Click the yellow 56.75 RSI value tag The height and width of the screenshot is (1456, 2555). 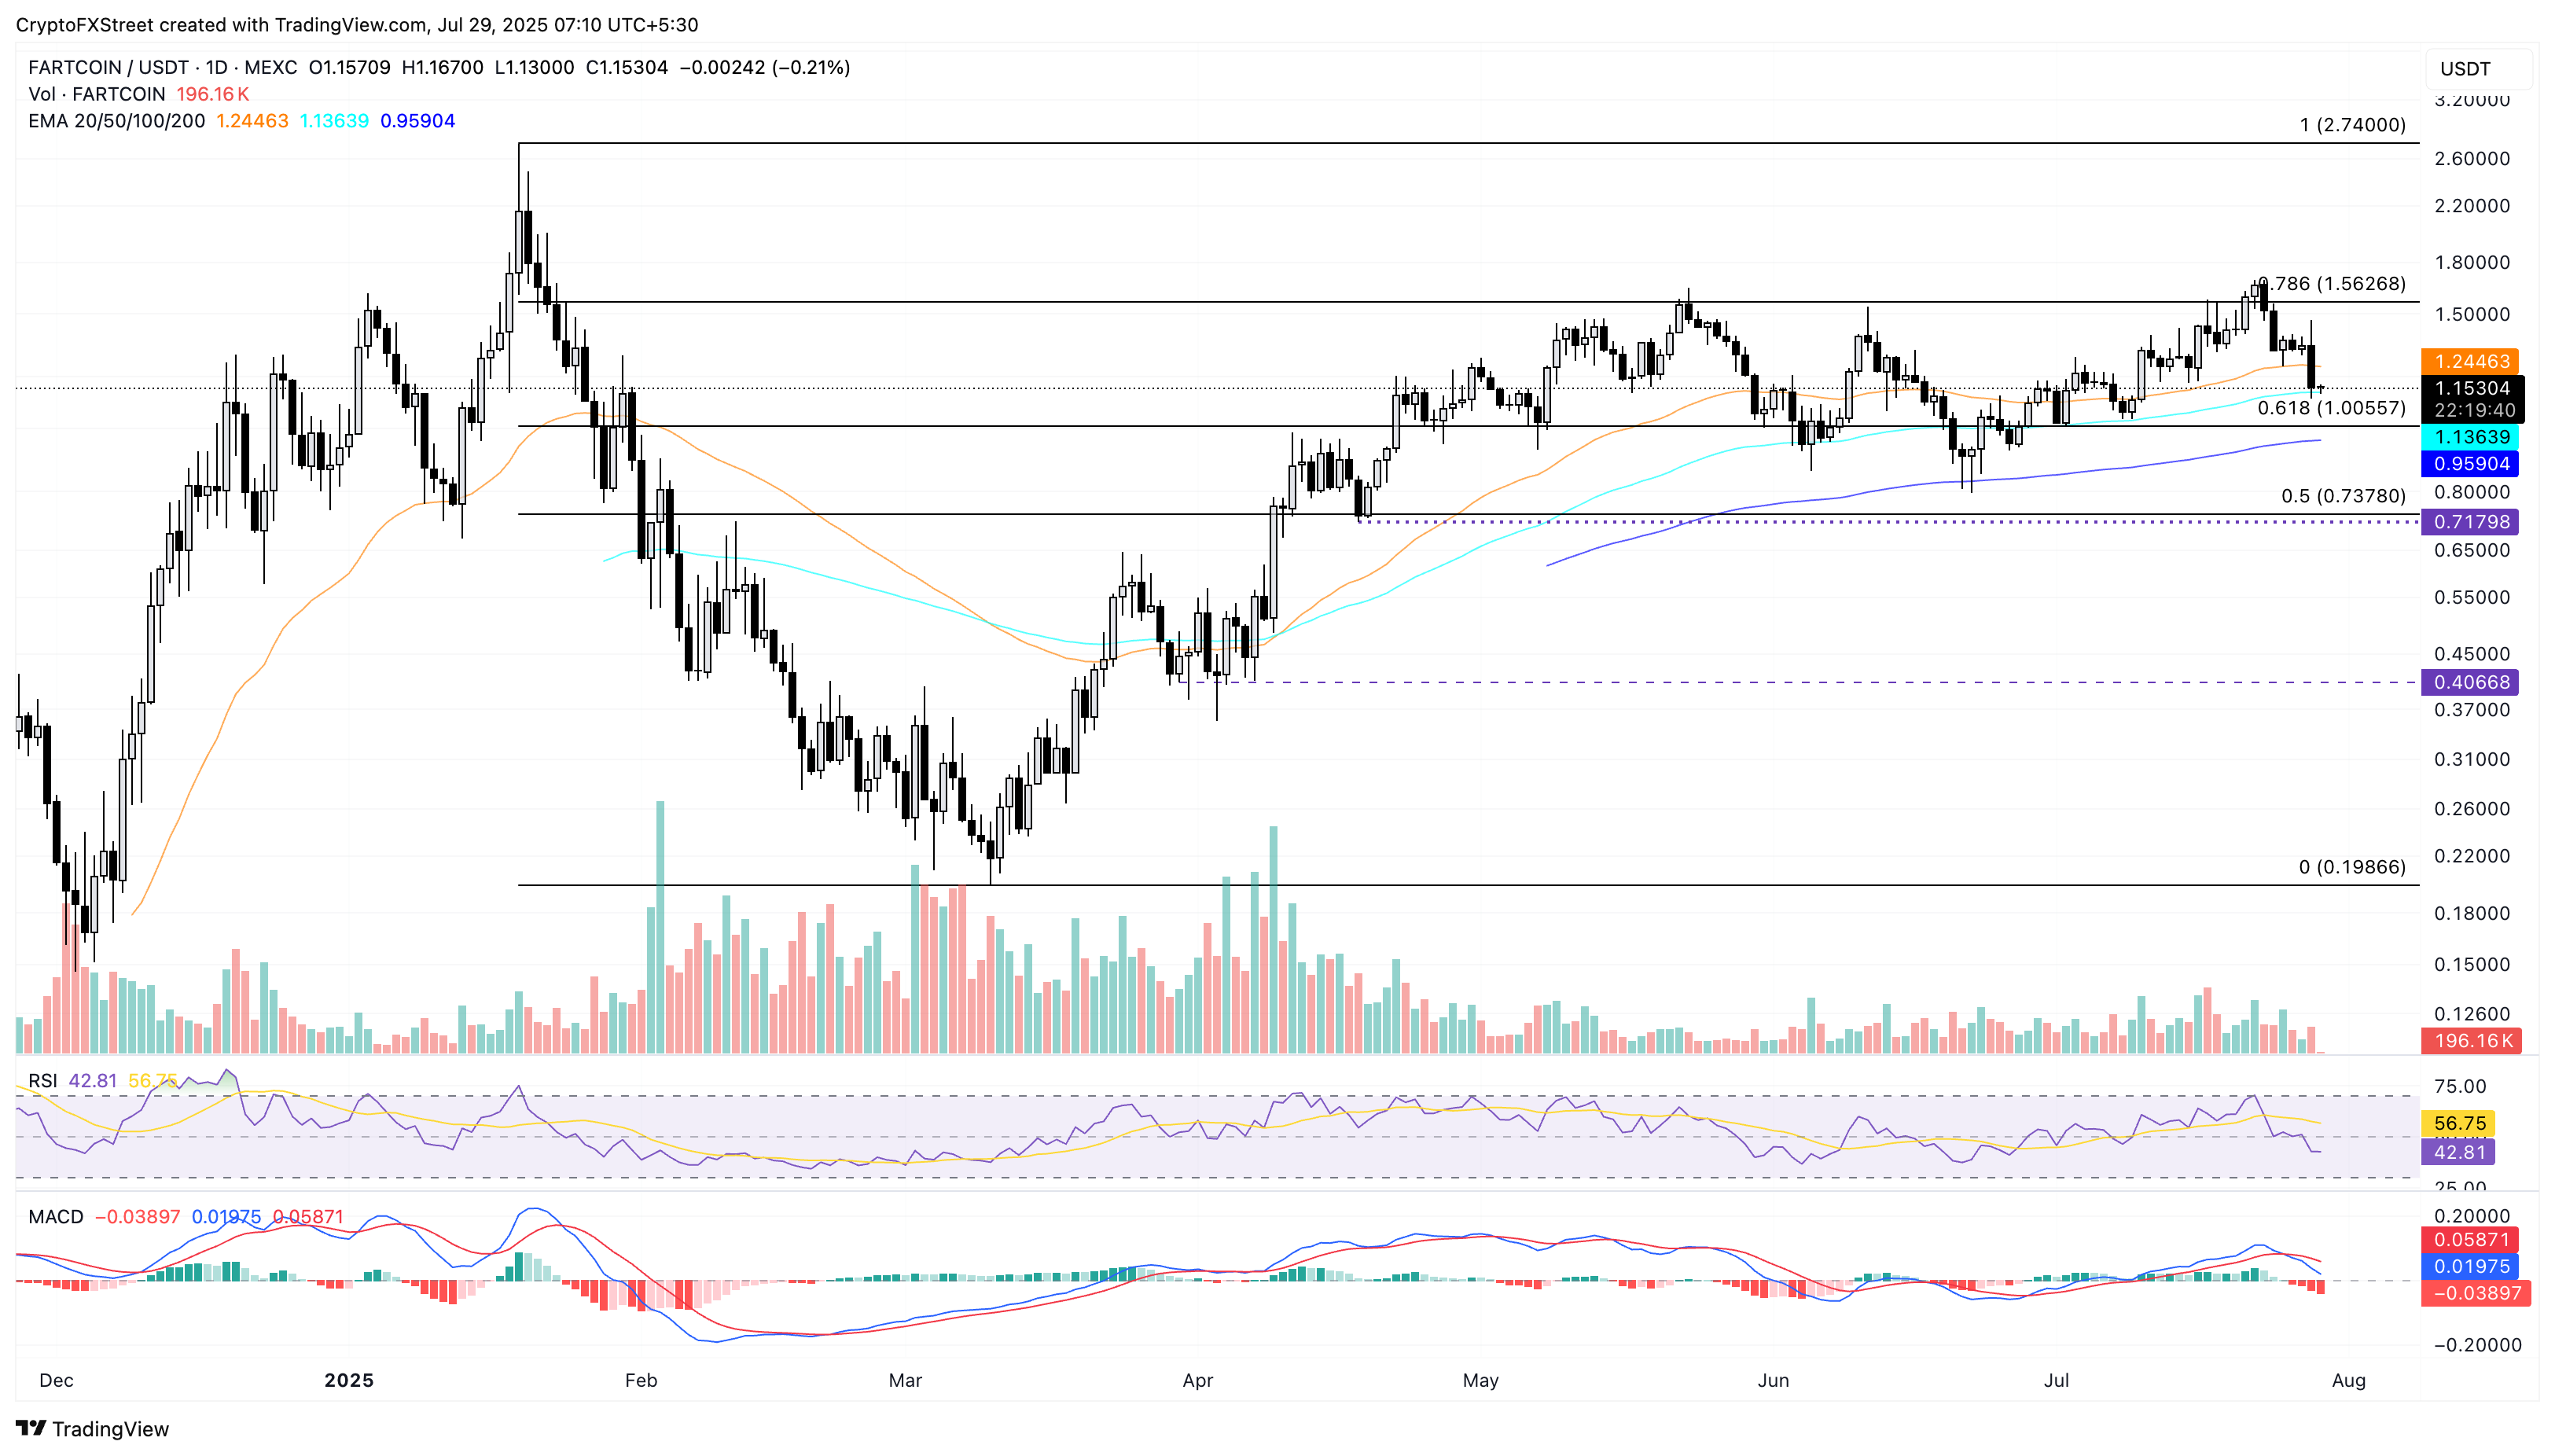[2458, 1124]
